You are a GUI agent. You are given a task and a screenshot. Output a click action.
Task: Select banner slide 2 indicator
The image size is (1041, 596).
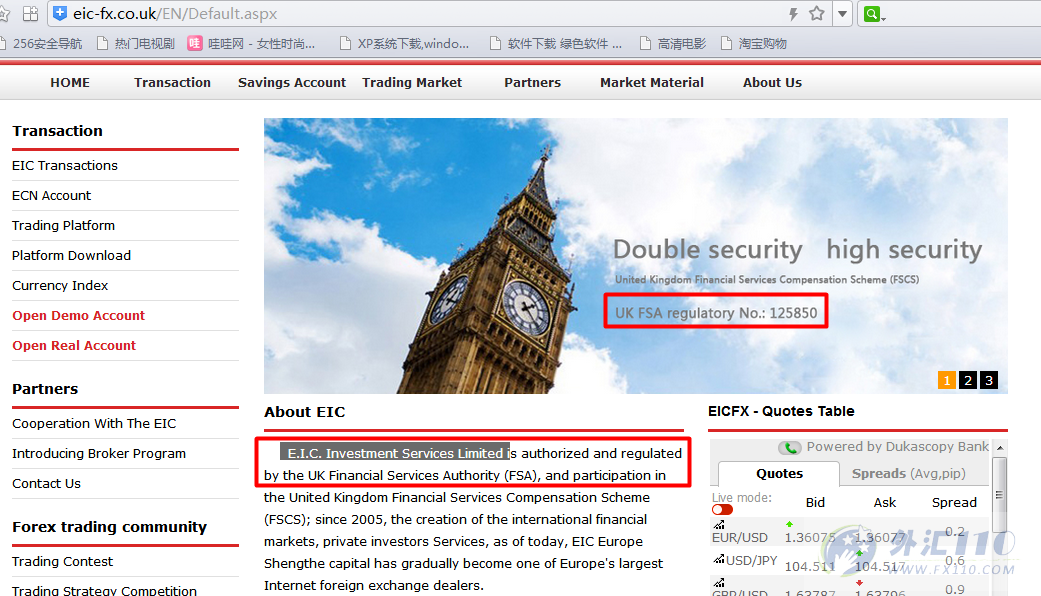pyautogui.click(x=968, y=380)
